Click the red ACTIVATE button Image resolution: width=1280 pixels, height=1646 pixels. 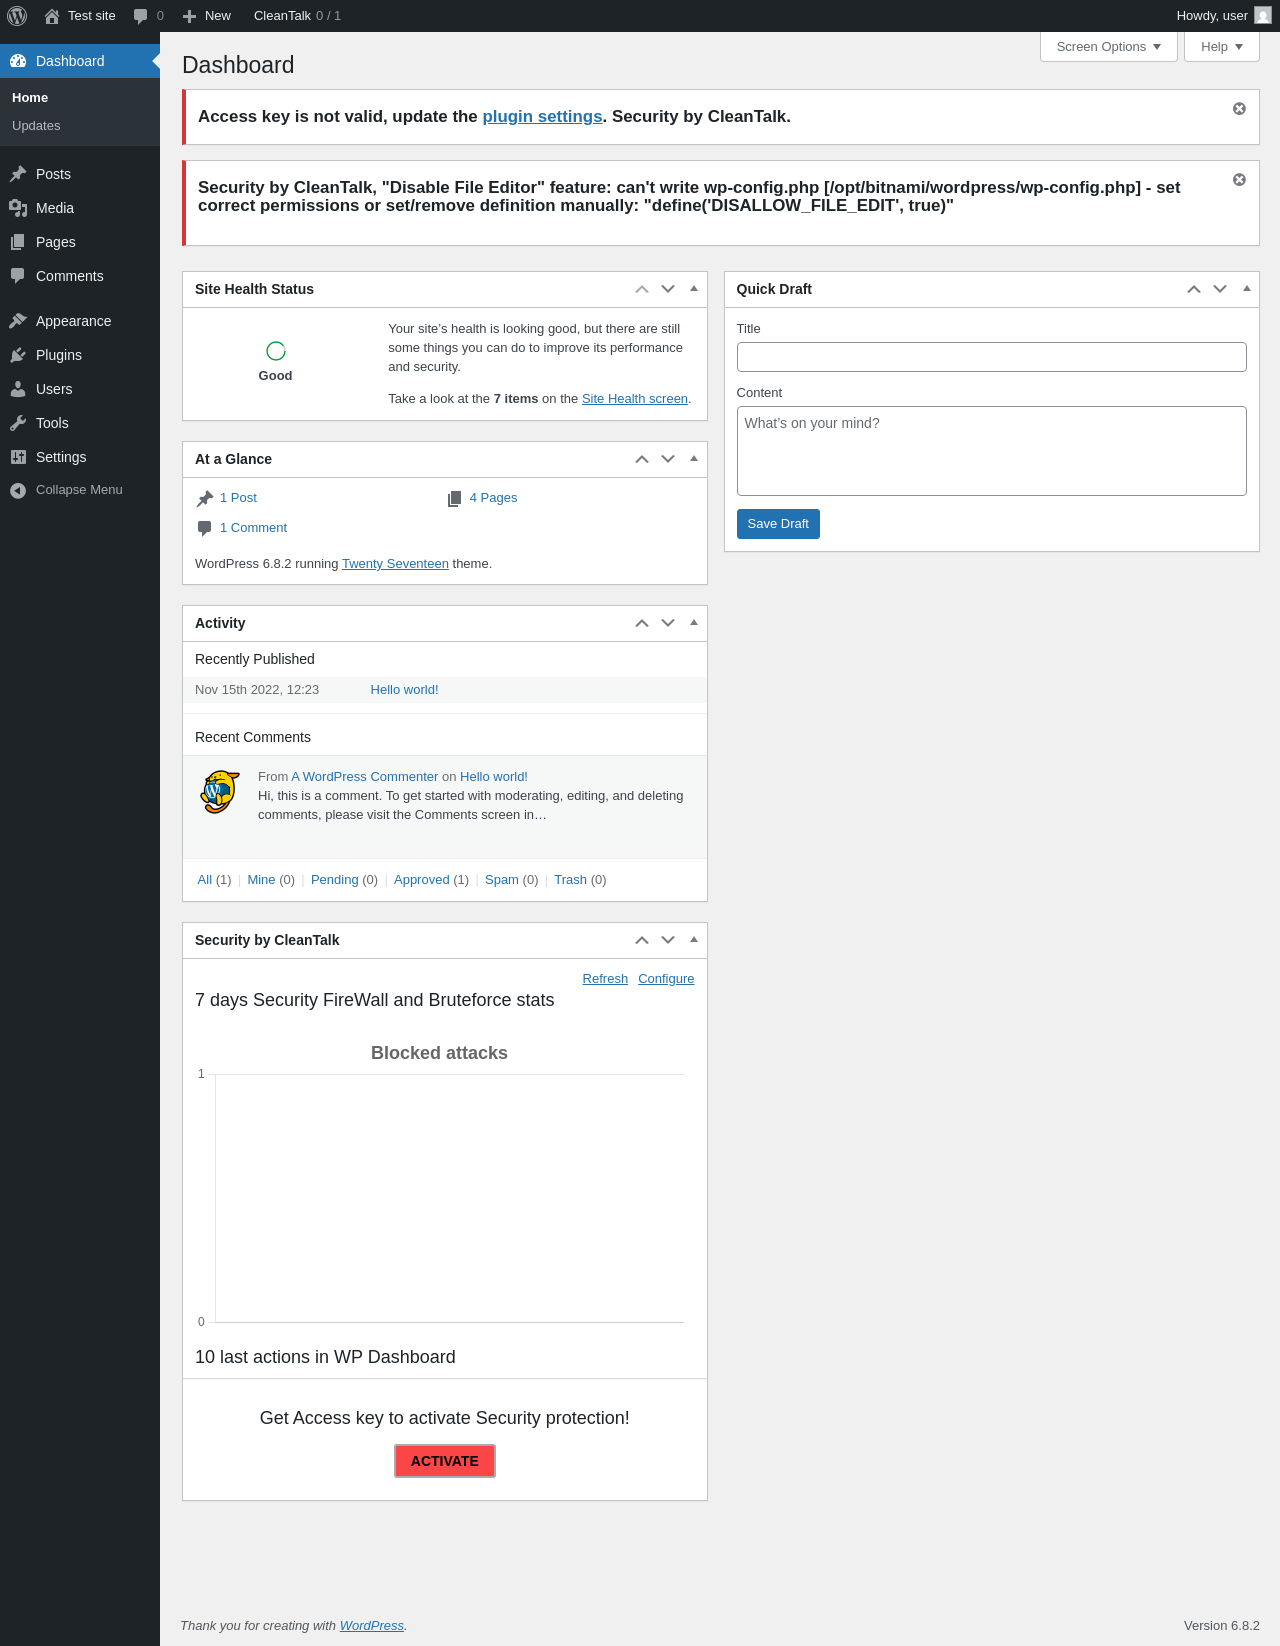pyautogui.click(x=445, y=1461)
